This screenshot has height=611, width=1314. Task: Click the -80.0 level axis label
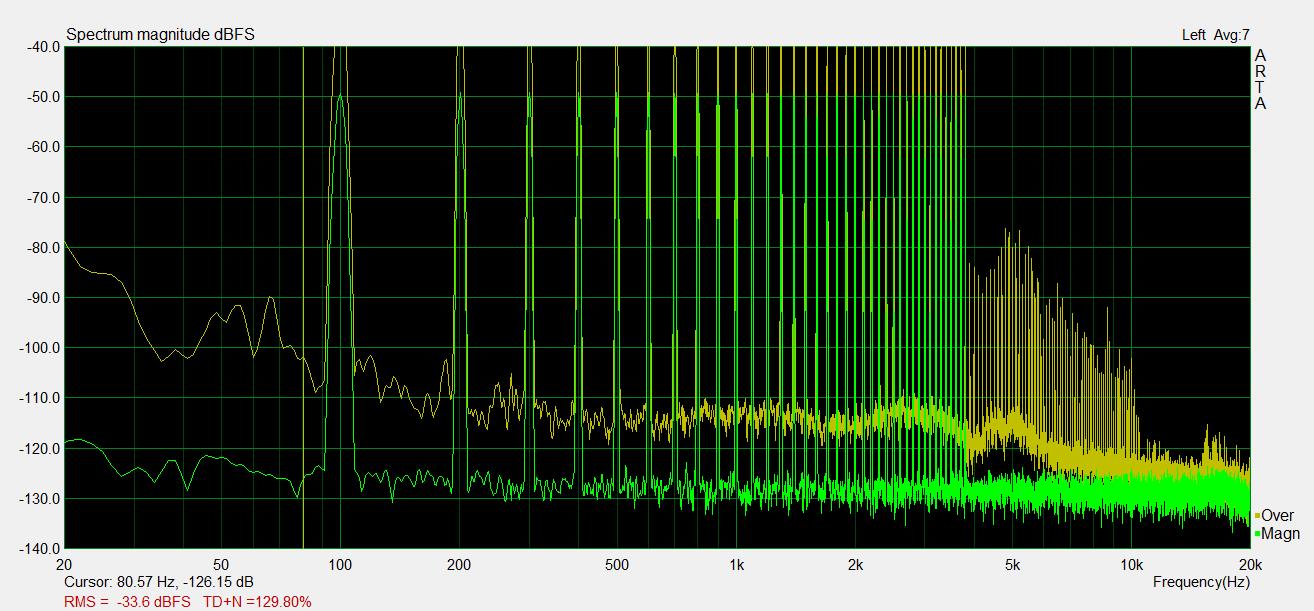42,248
